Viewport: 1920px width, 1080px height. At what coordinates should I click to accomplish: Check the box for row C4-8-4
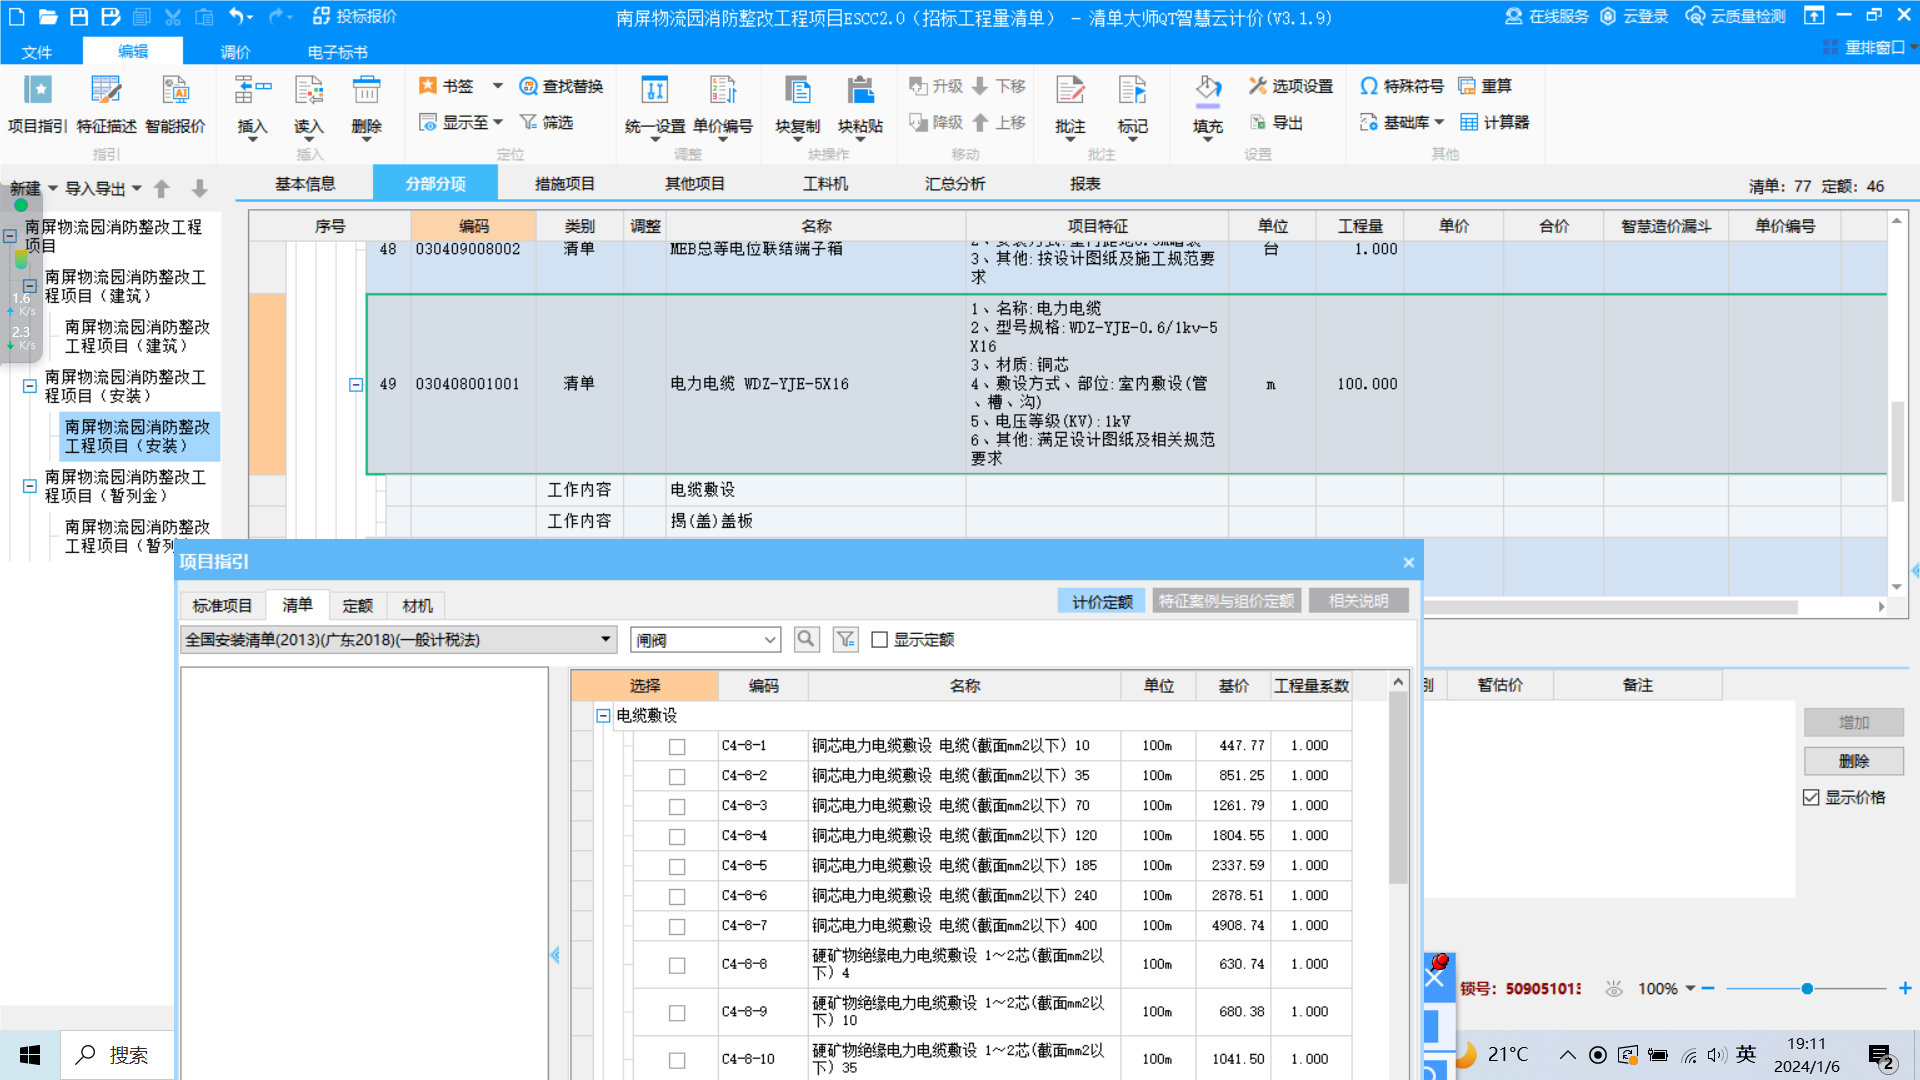[x=677, y=836]
